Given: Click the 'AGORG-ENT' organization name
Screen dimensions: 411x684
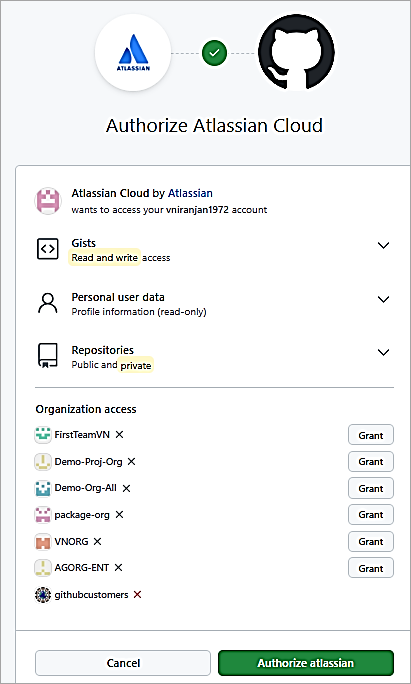Looking at the screenshot, I should point(82,568).
